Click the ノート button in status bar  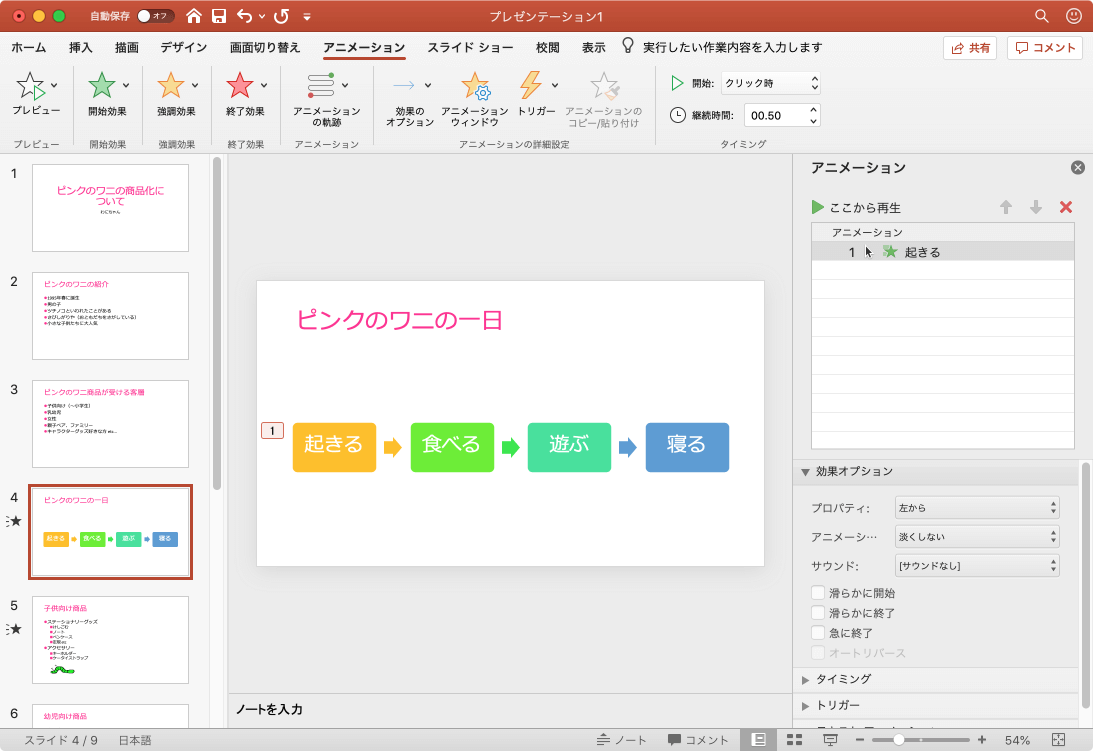pos(622,740)
